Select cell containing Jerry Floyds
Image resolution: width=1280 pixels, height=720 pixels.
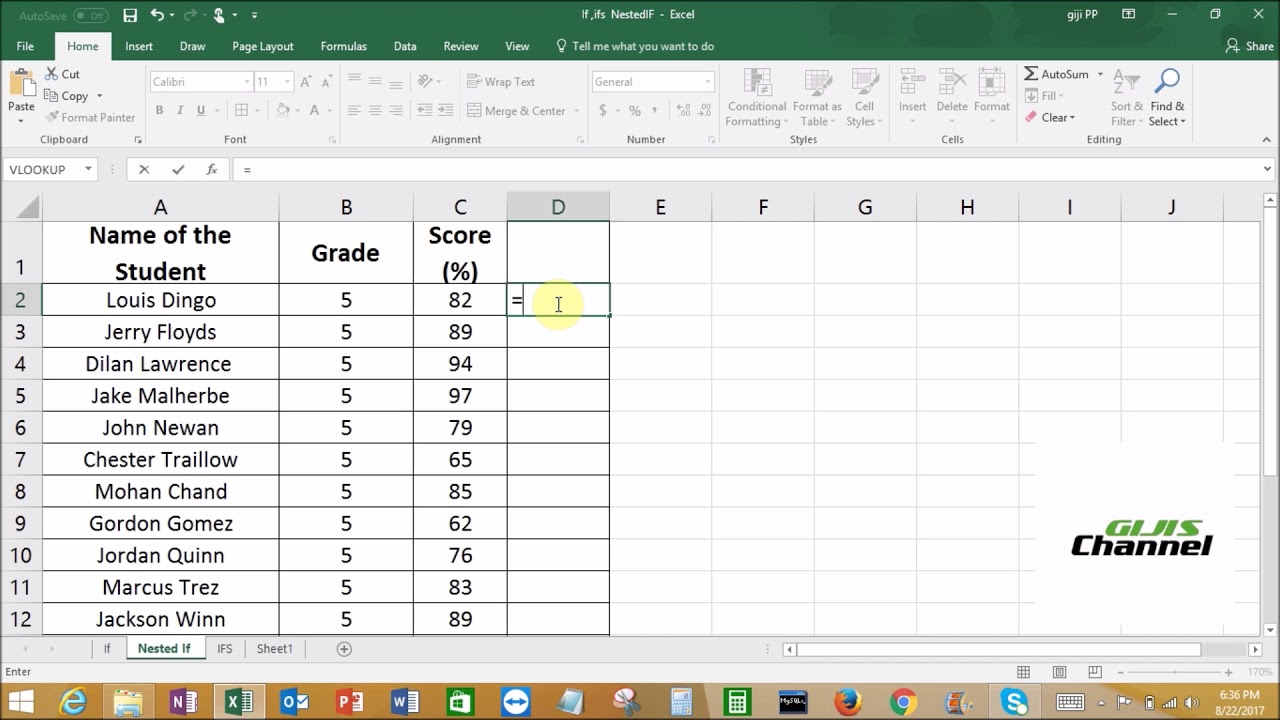pos(160,332)
